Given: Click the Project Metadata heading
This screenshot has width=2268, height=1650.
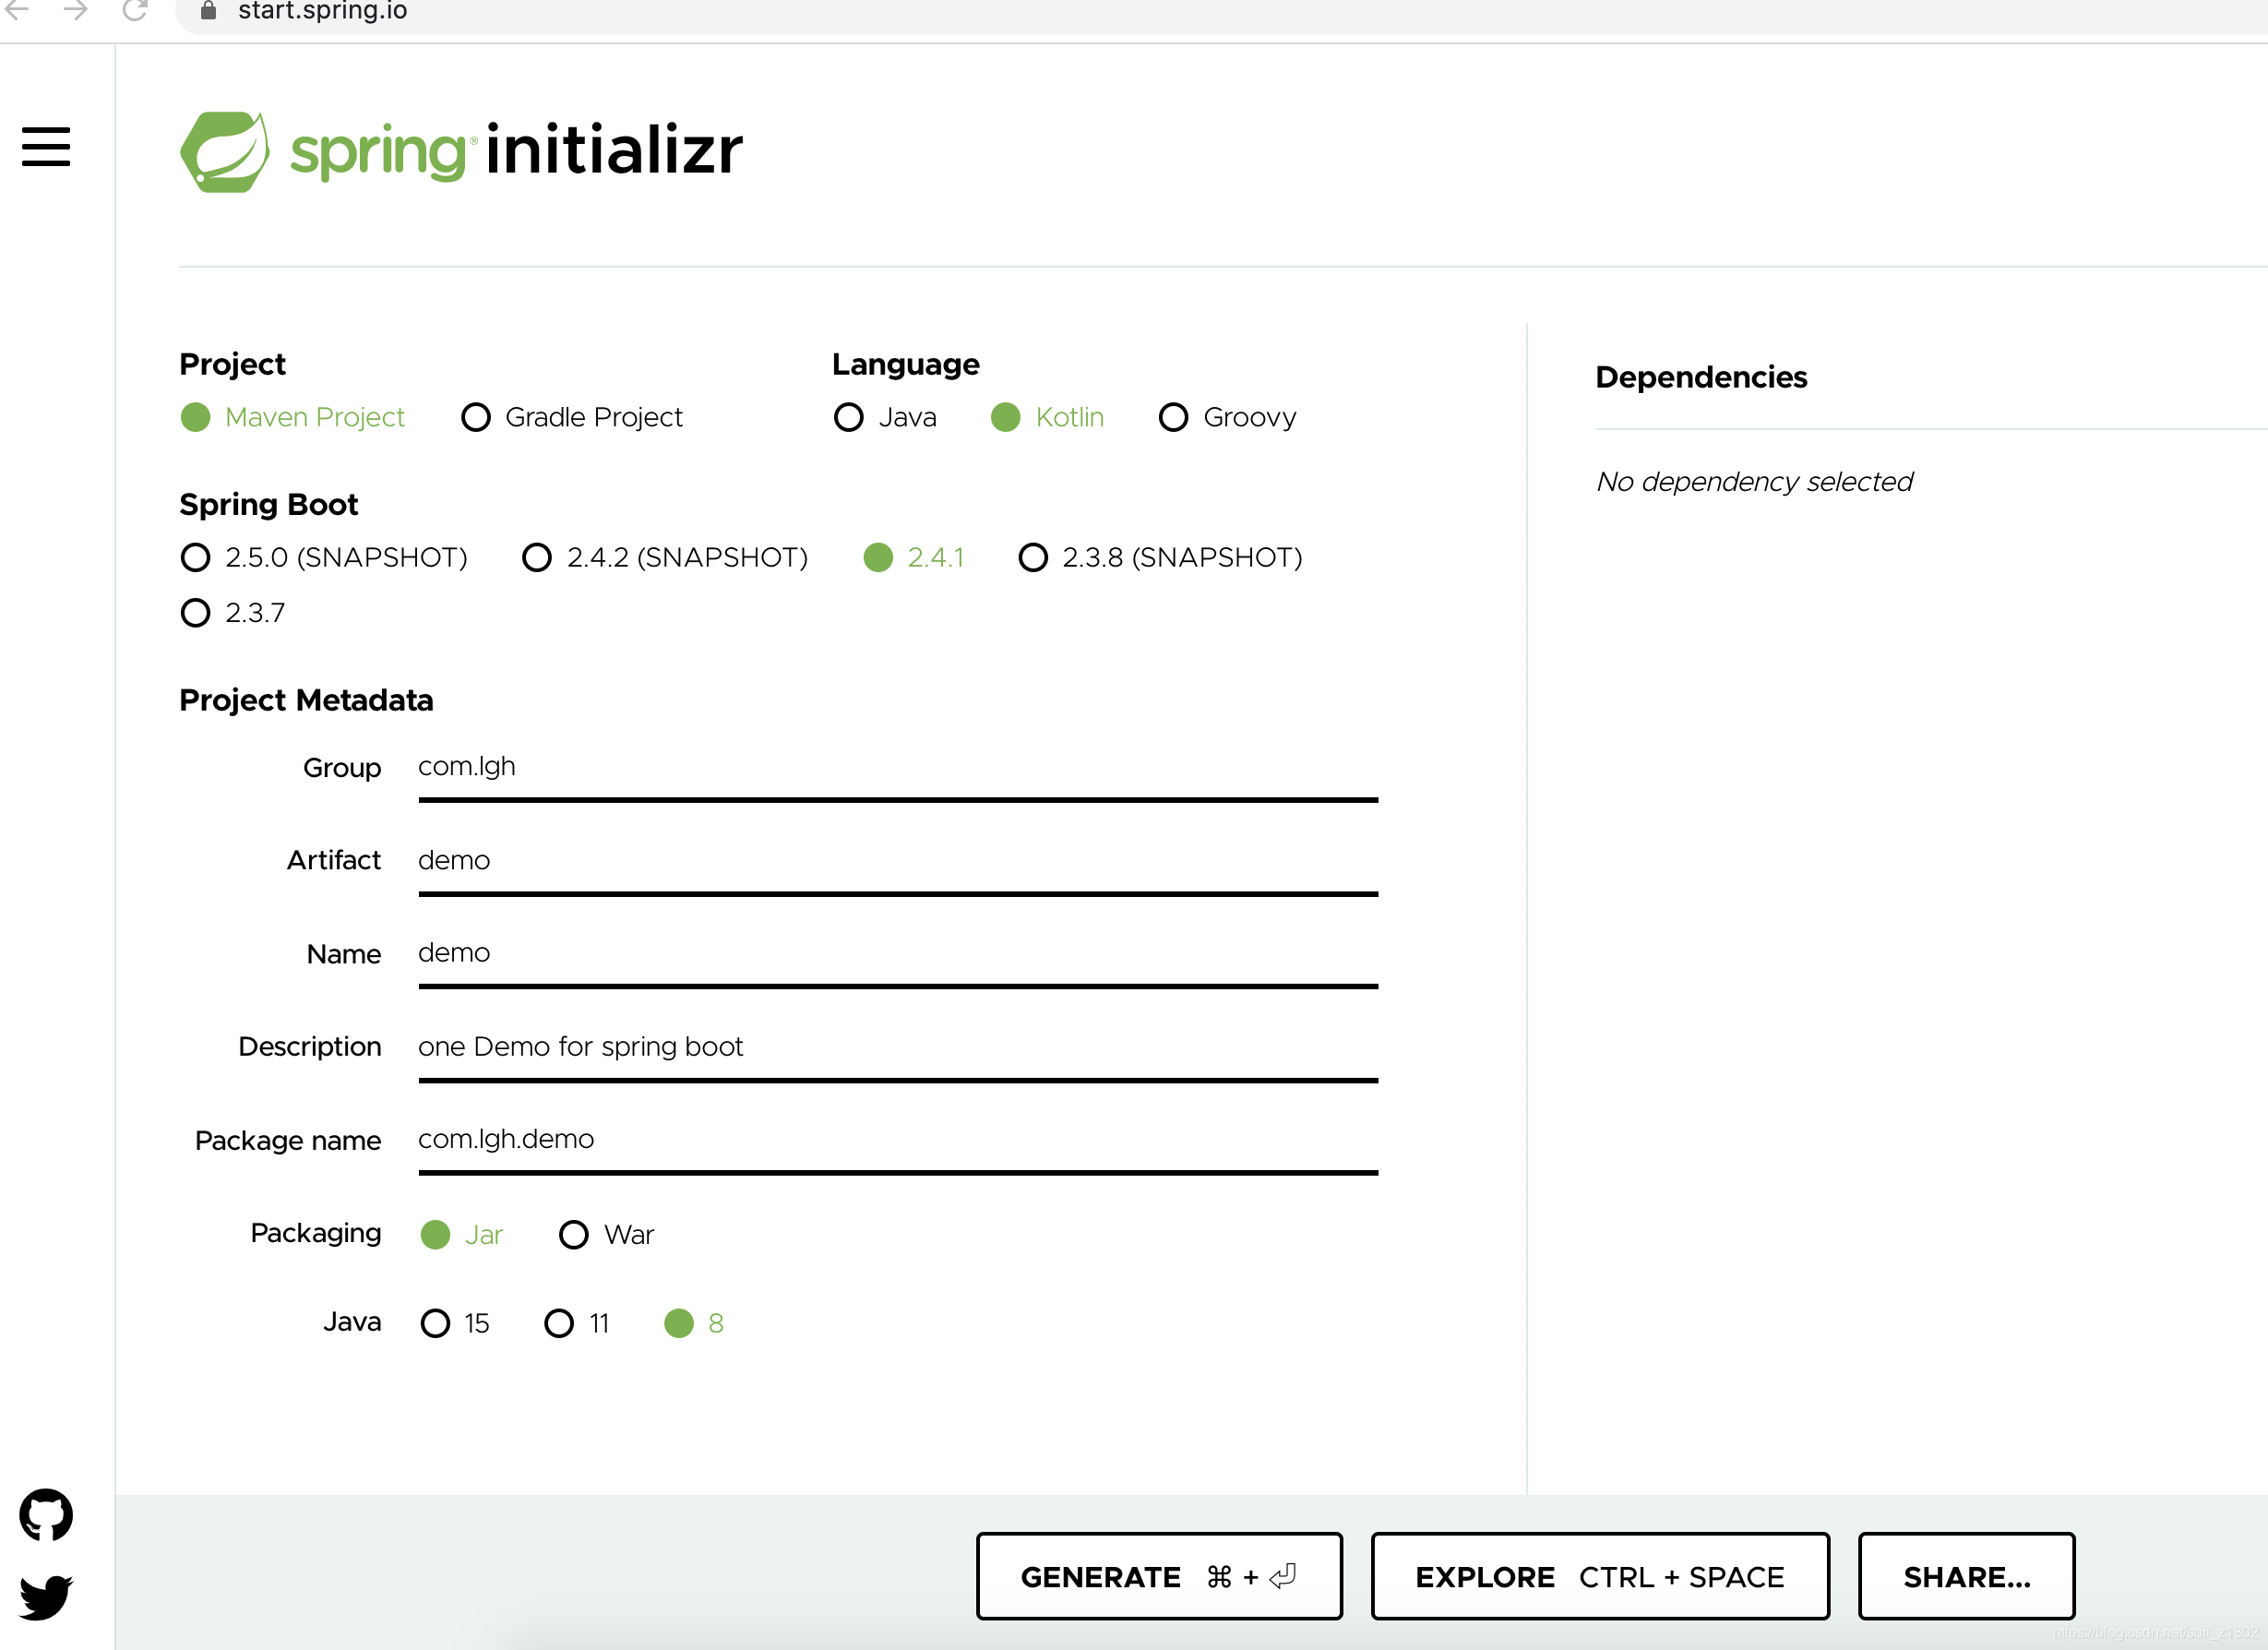Looking at the screenshot, I should click(306, 700).
